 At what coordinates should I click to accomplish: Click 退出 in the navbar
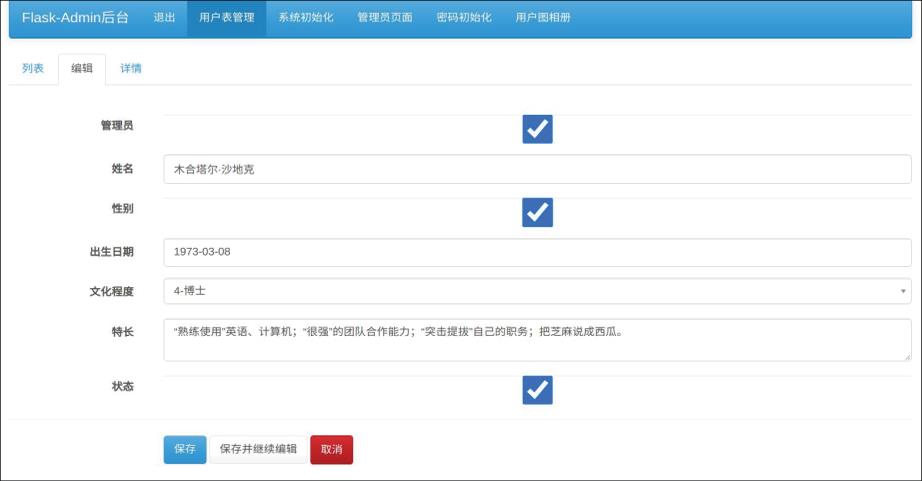(x=164, y=18)
